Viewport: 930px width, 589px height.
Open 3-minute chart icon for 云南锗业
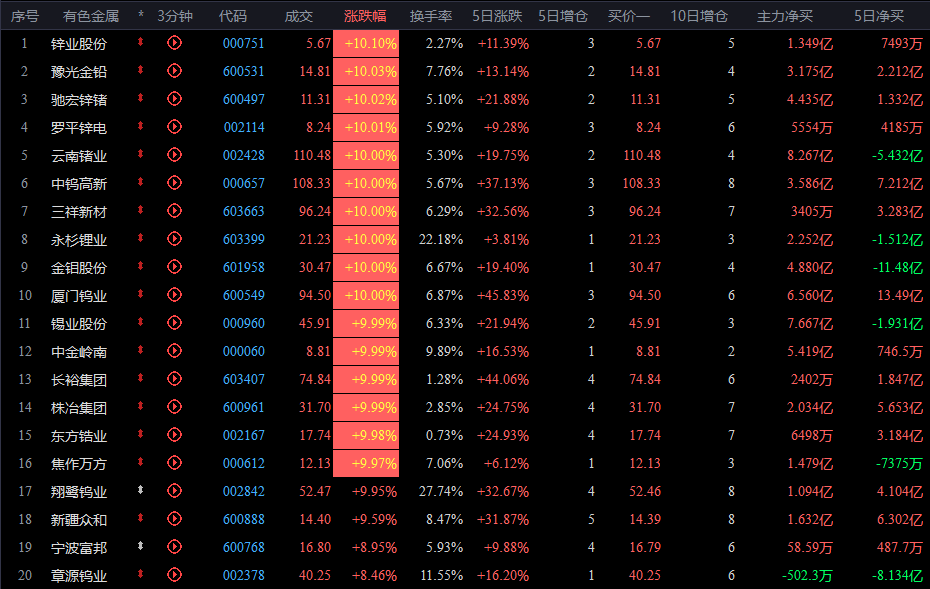click(174, 155)
